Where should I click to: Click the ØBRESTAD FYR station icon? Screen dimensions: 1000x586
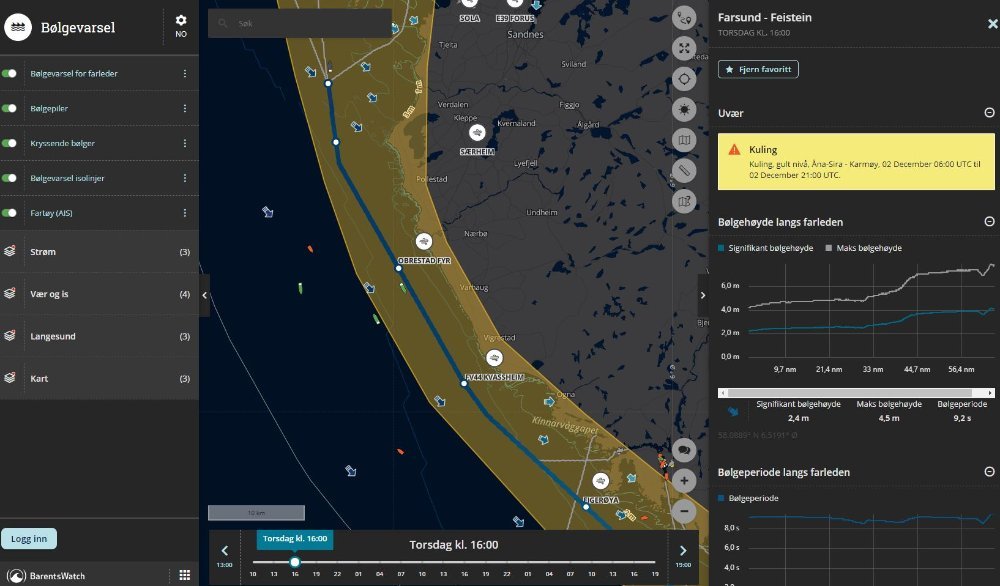point(424,242)
